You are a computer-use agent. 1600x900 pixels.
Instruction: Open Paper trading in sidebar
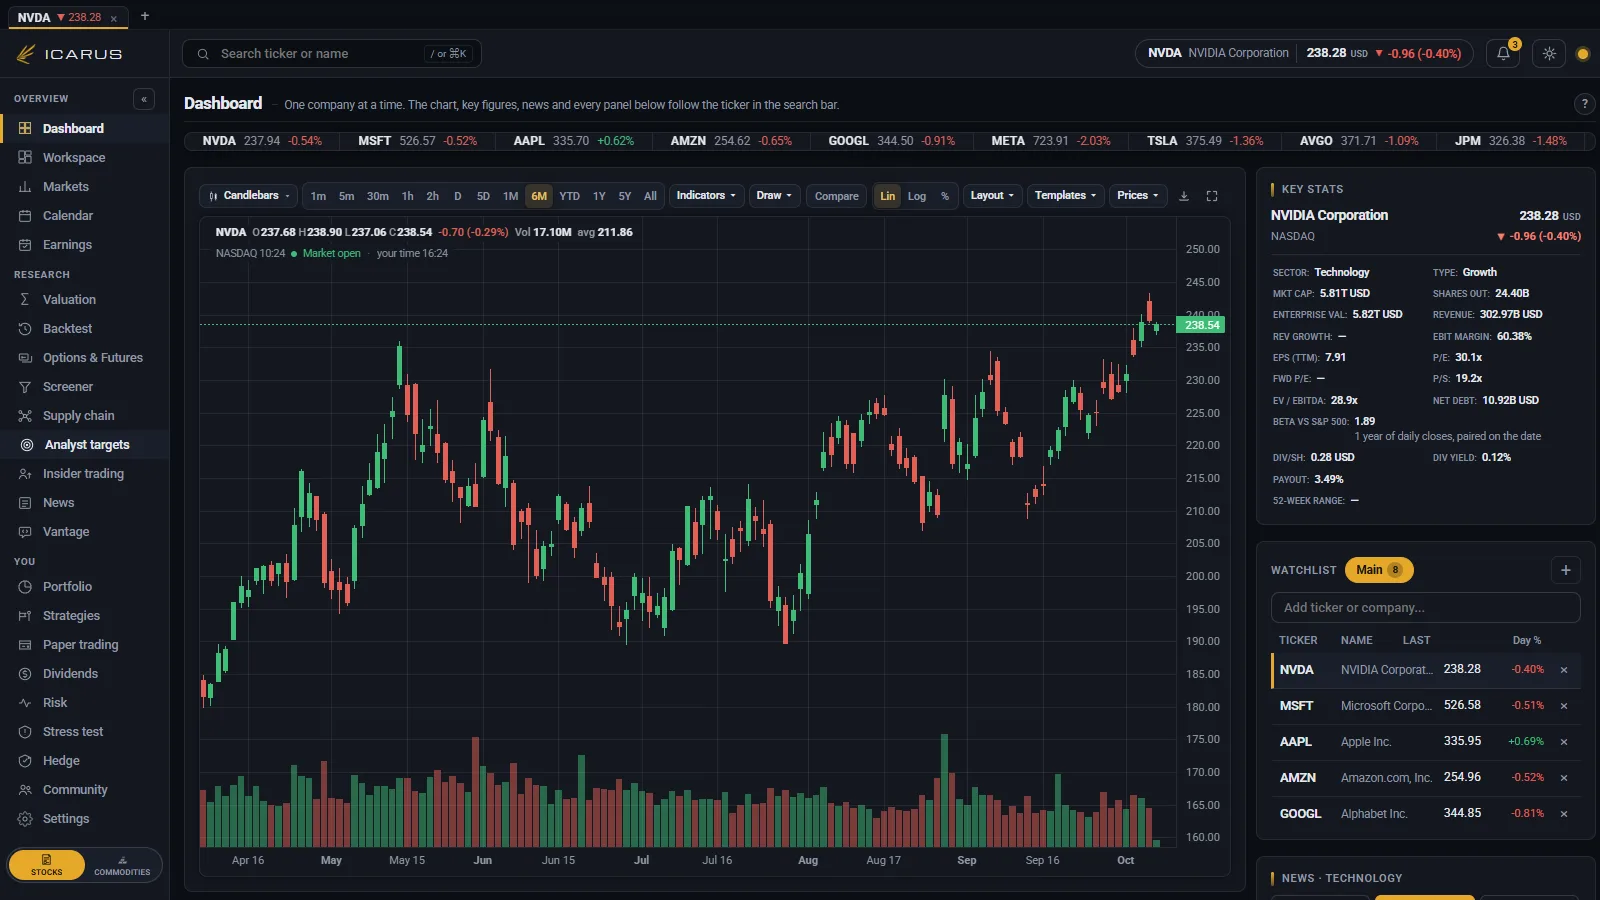[x=84, y=645]
